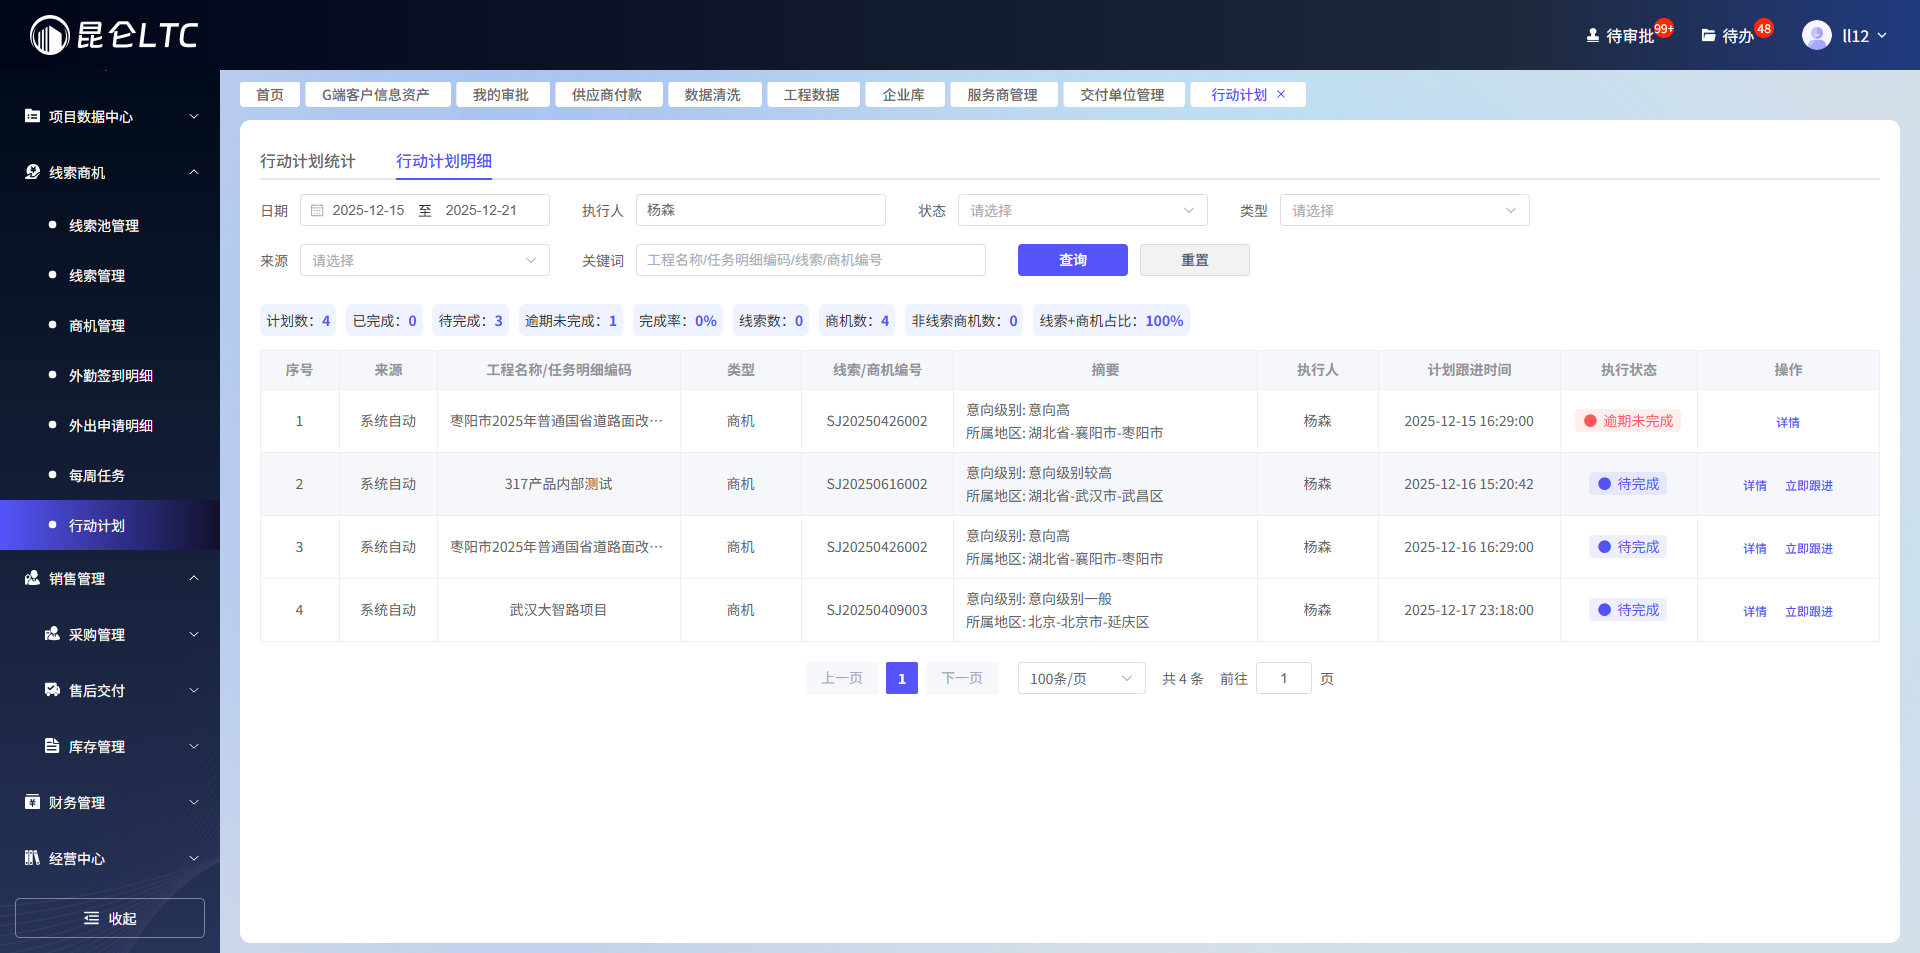This screenshot has height=953, width=1920.
Task: Click the calendar icon in date field
Action: click(317, 210)
